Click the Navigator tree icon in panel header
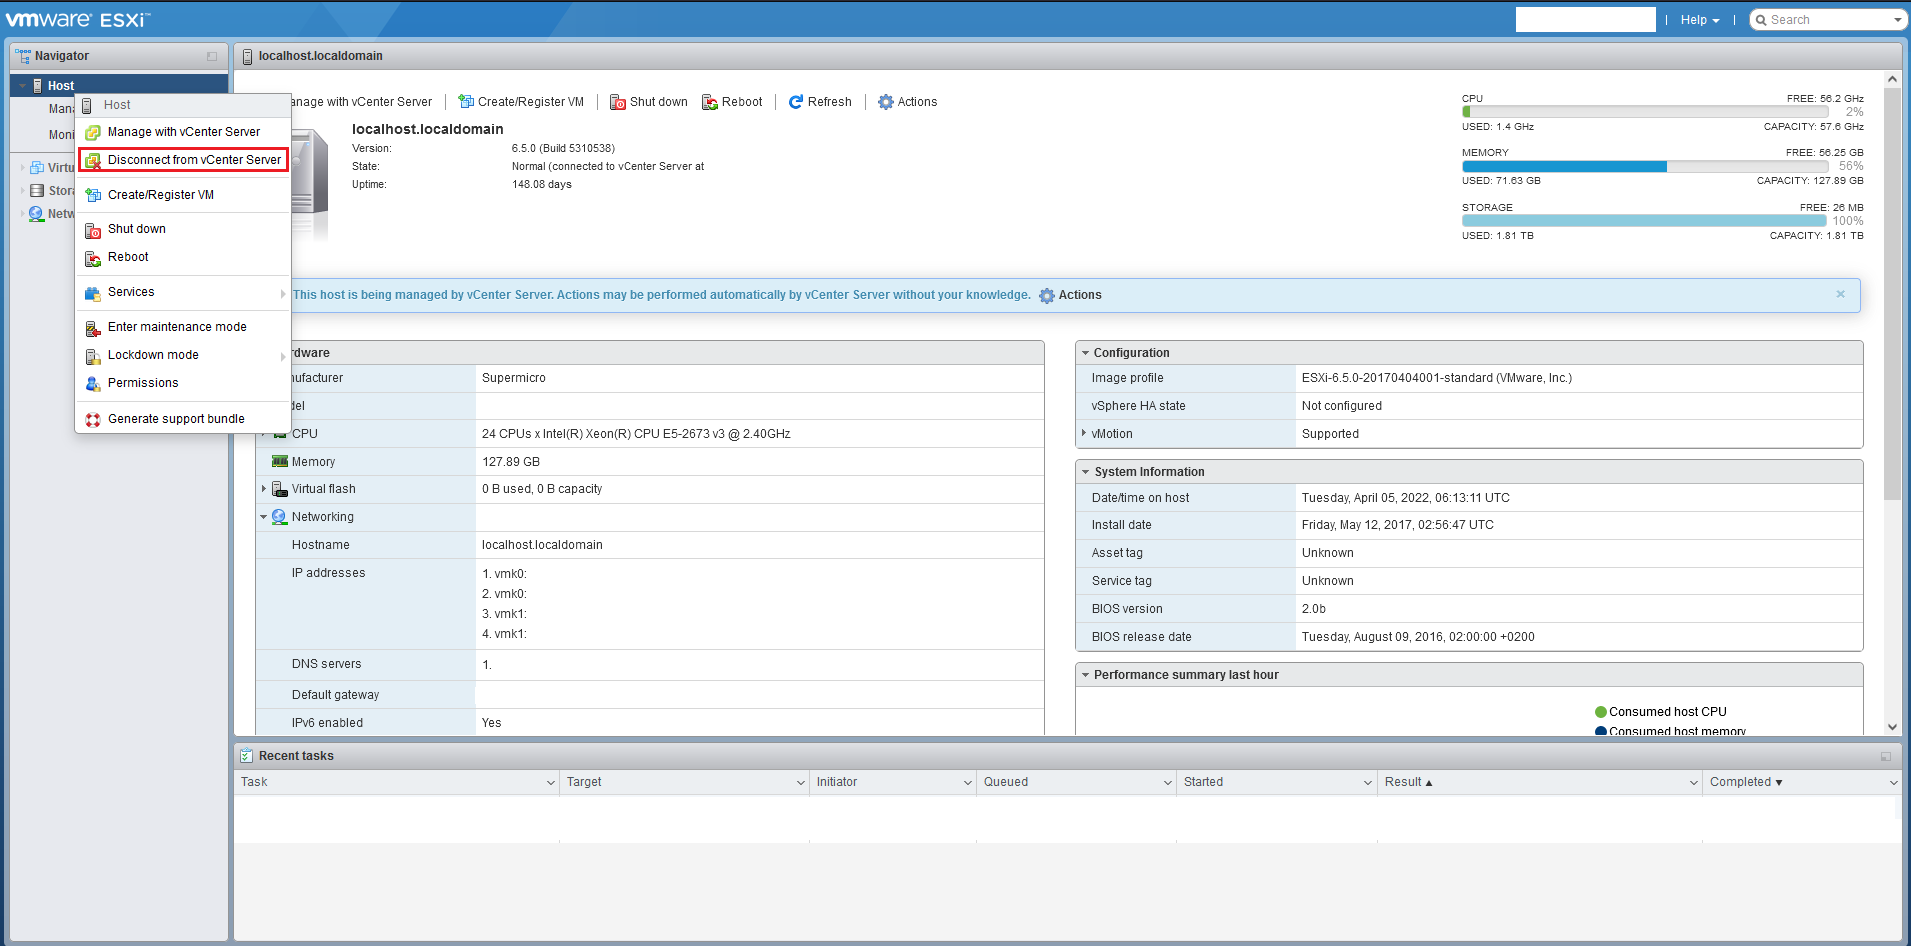Viewport: 1911px width, 946px height. 23,56
